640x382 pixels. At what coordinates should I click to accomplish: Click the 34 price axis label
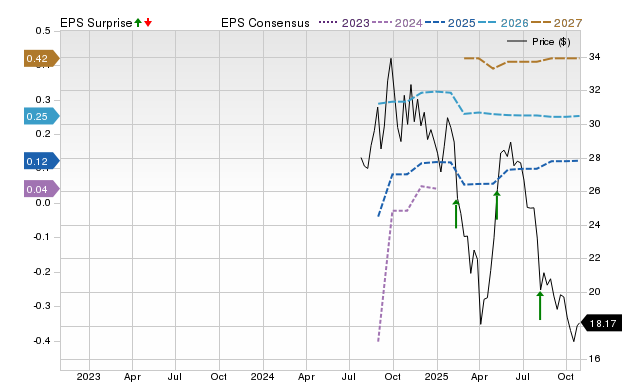[594, 57]
